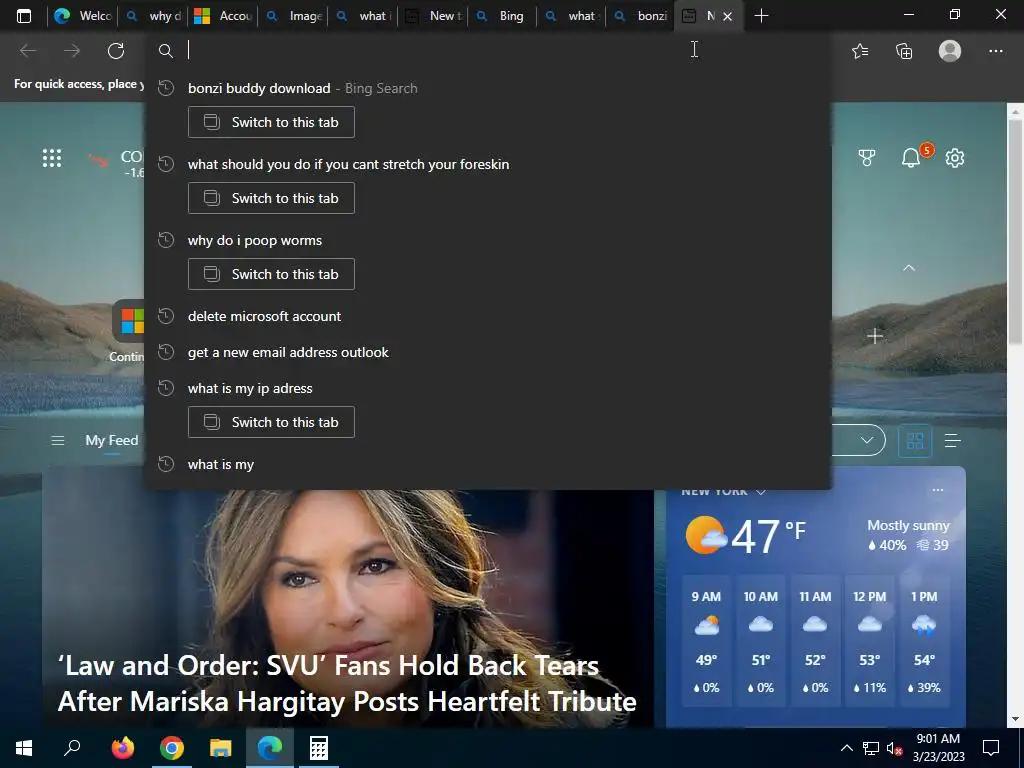Viewport: 1024px width, 768px height.
Task: Select 'delete microsoft account' suggestion
Action: click(x=487, y=316)
